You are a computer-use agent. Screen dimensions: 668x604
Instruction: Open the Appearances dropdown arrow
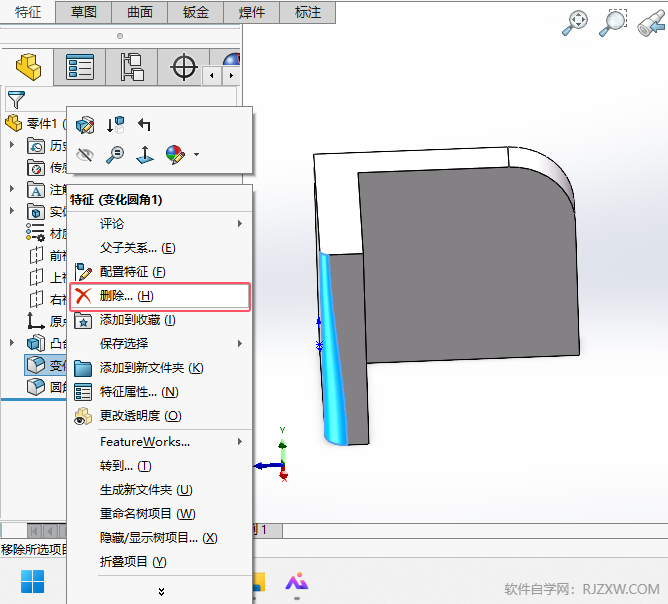pyautogui.click(x=196, y=155)
